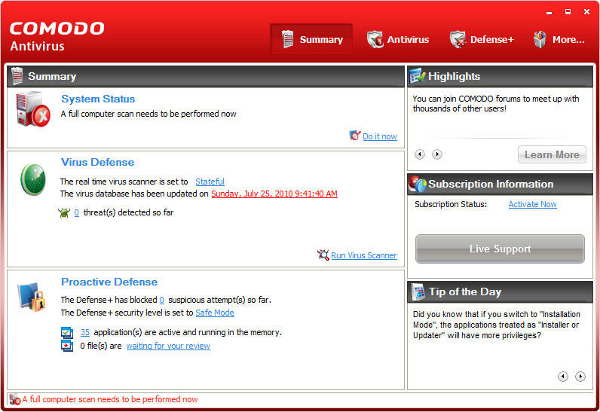Show next tip of the day
Viewport: 600px width, 412px height.
[x=580, y=376]
